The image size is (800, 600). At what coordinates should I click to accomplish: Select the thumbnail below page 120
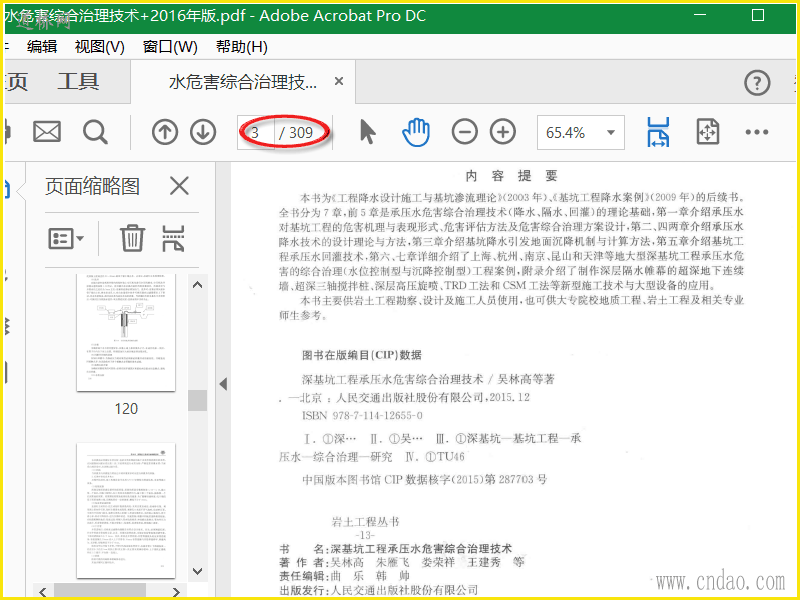pyautogui.click(x=126, y=510)
